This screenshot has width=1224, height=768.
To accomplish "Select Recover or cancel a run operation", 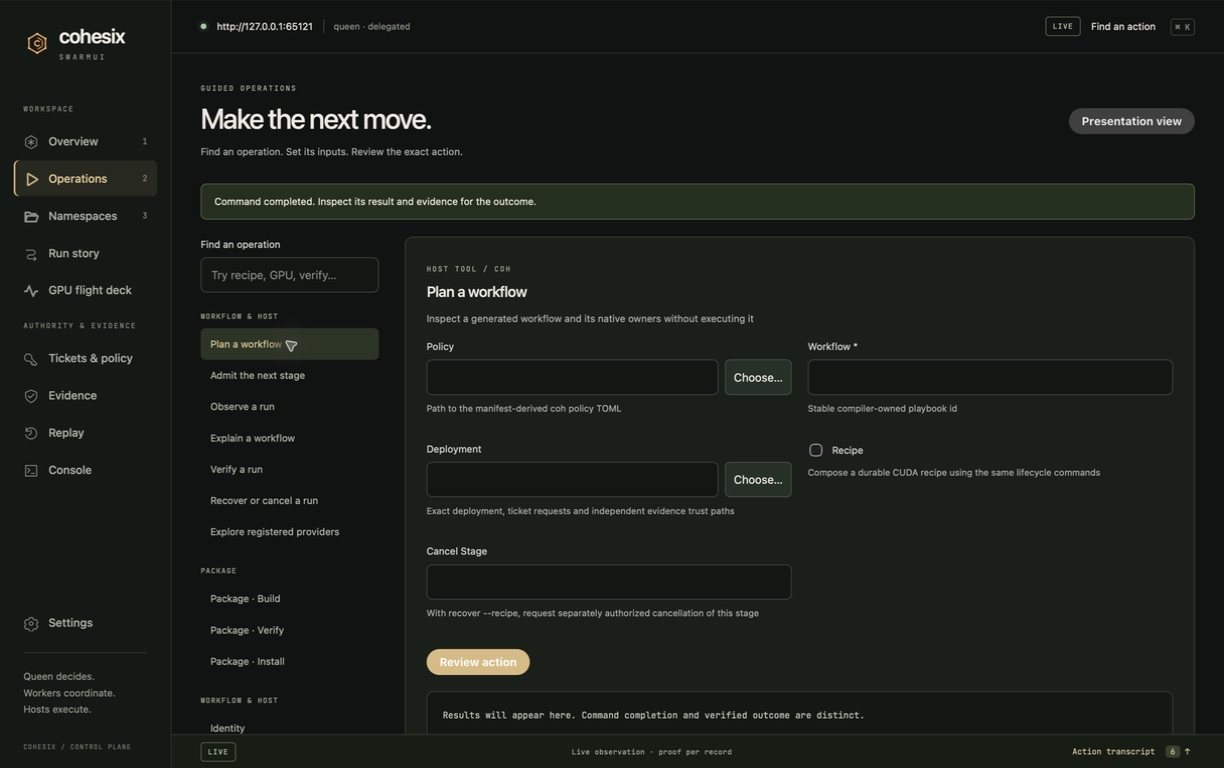I will [x=290, y=501].
